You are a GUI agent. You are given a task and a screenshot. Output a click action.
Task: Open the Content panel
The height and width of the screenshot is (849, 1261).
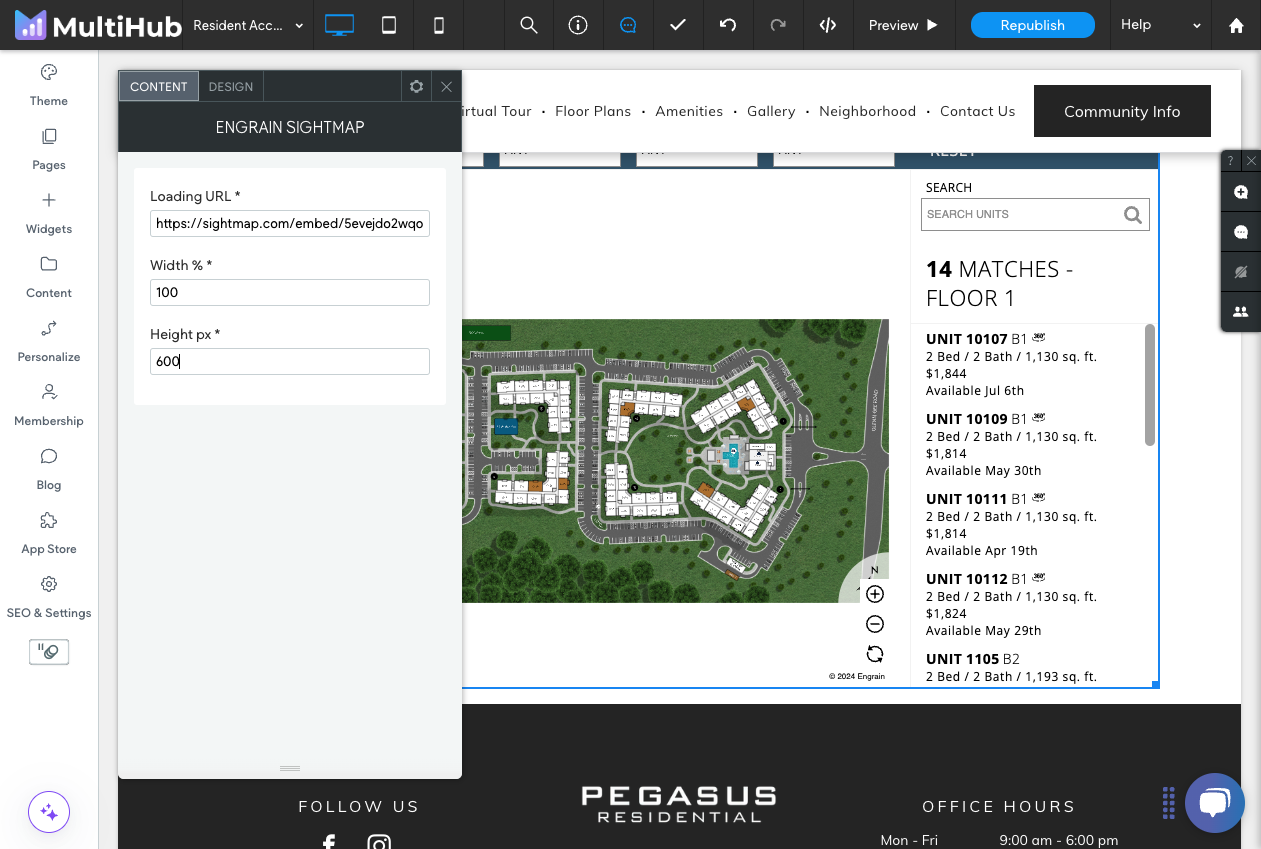pos(49,277)
